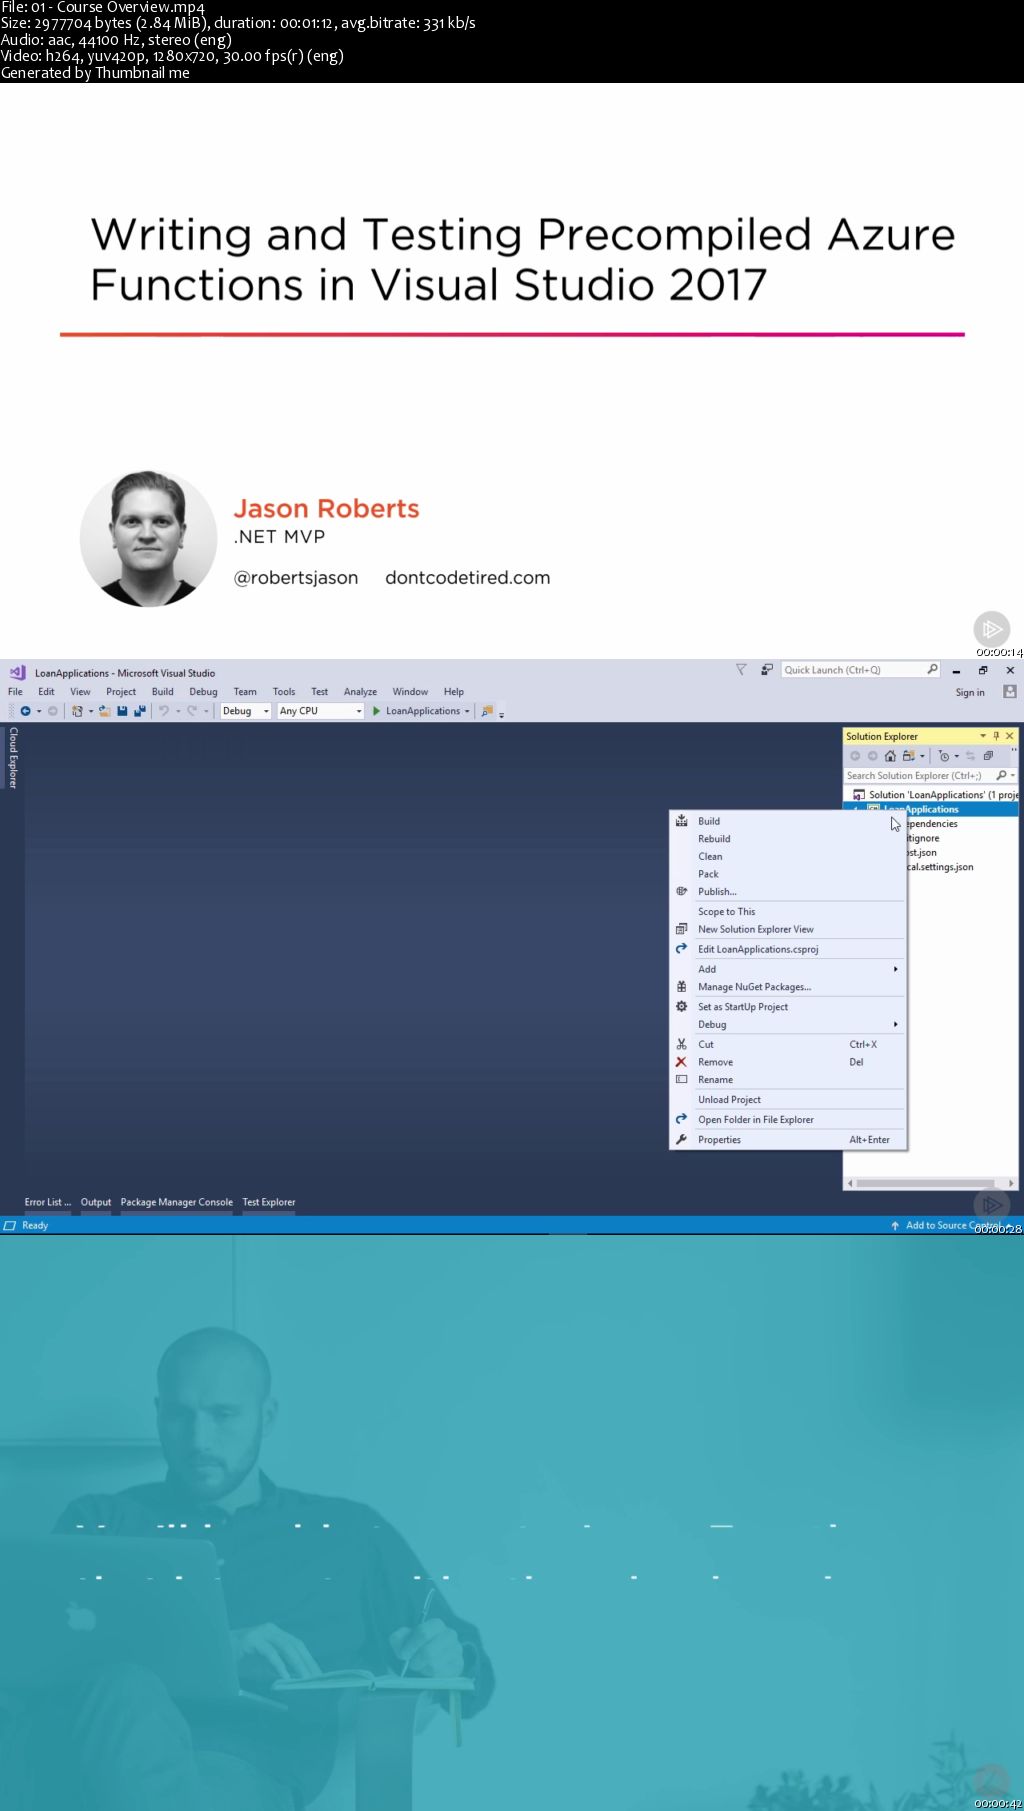The height and width of the screenshot is (1811, 1024).
Task: Click the Send Feedback icon
Action: (766, 670)
